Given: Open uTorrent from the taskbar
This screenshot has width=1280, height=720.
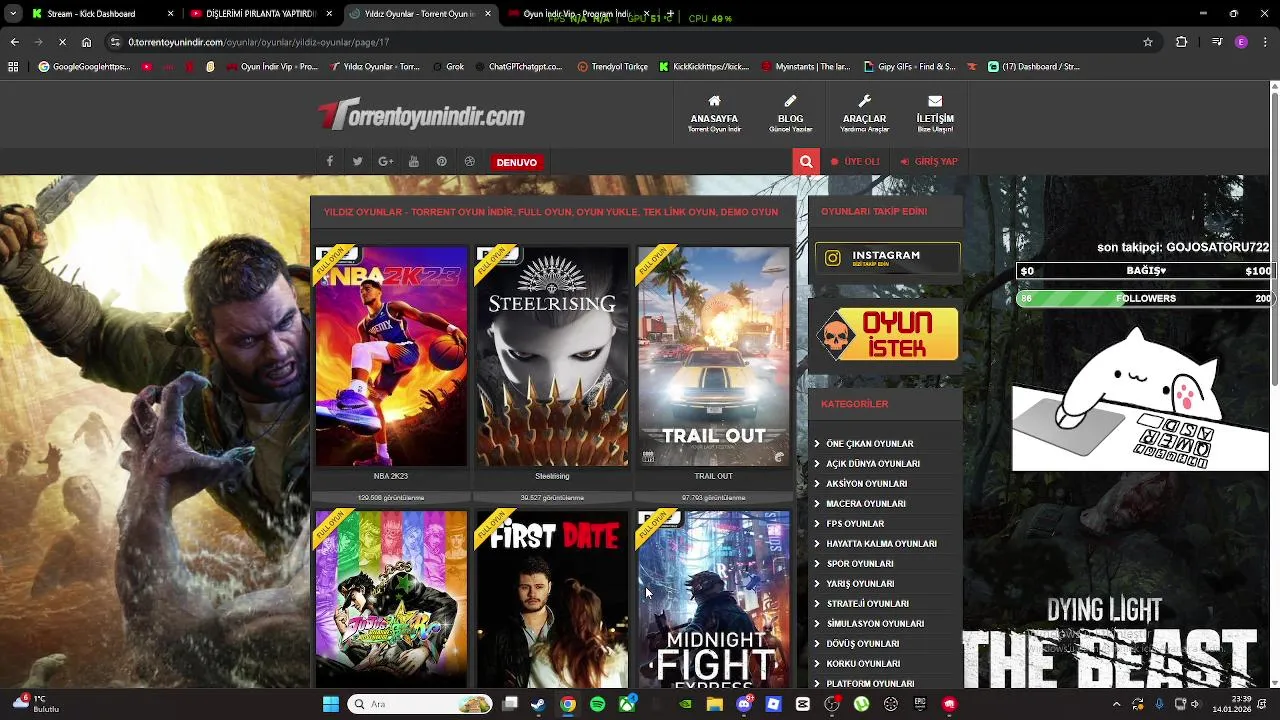Looking at the screenshot, I should tap(861, 704).
